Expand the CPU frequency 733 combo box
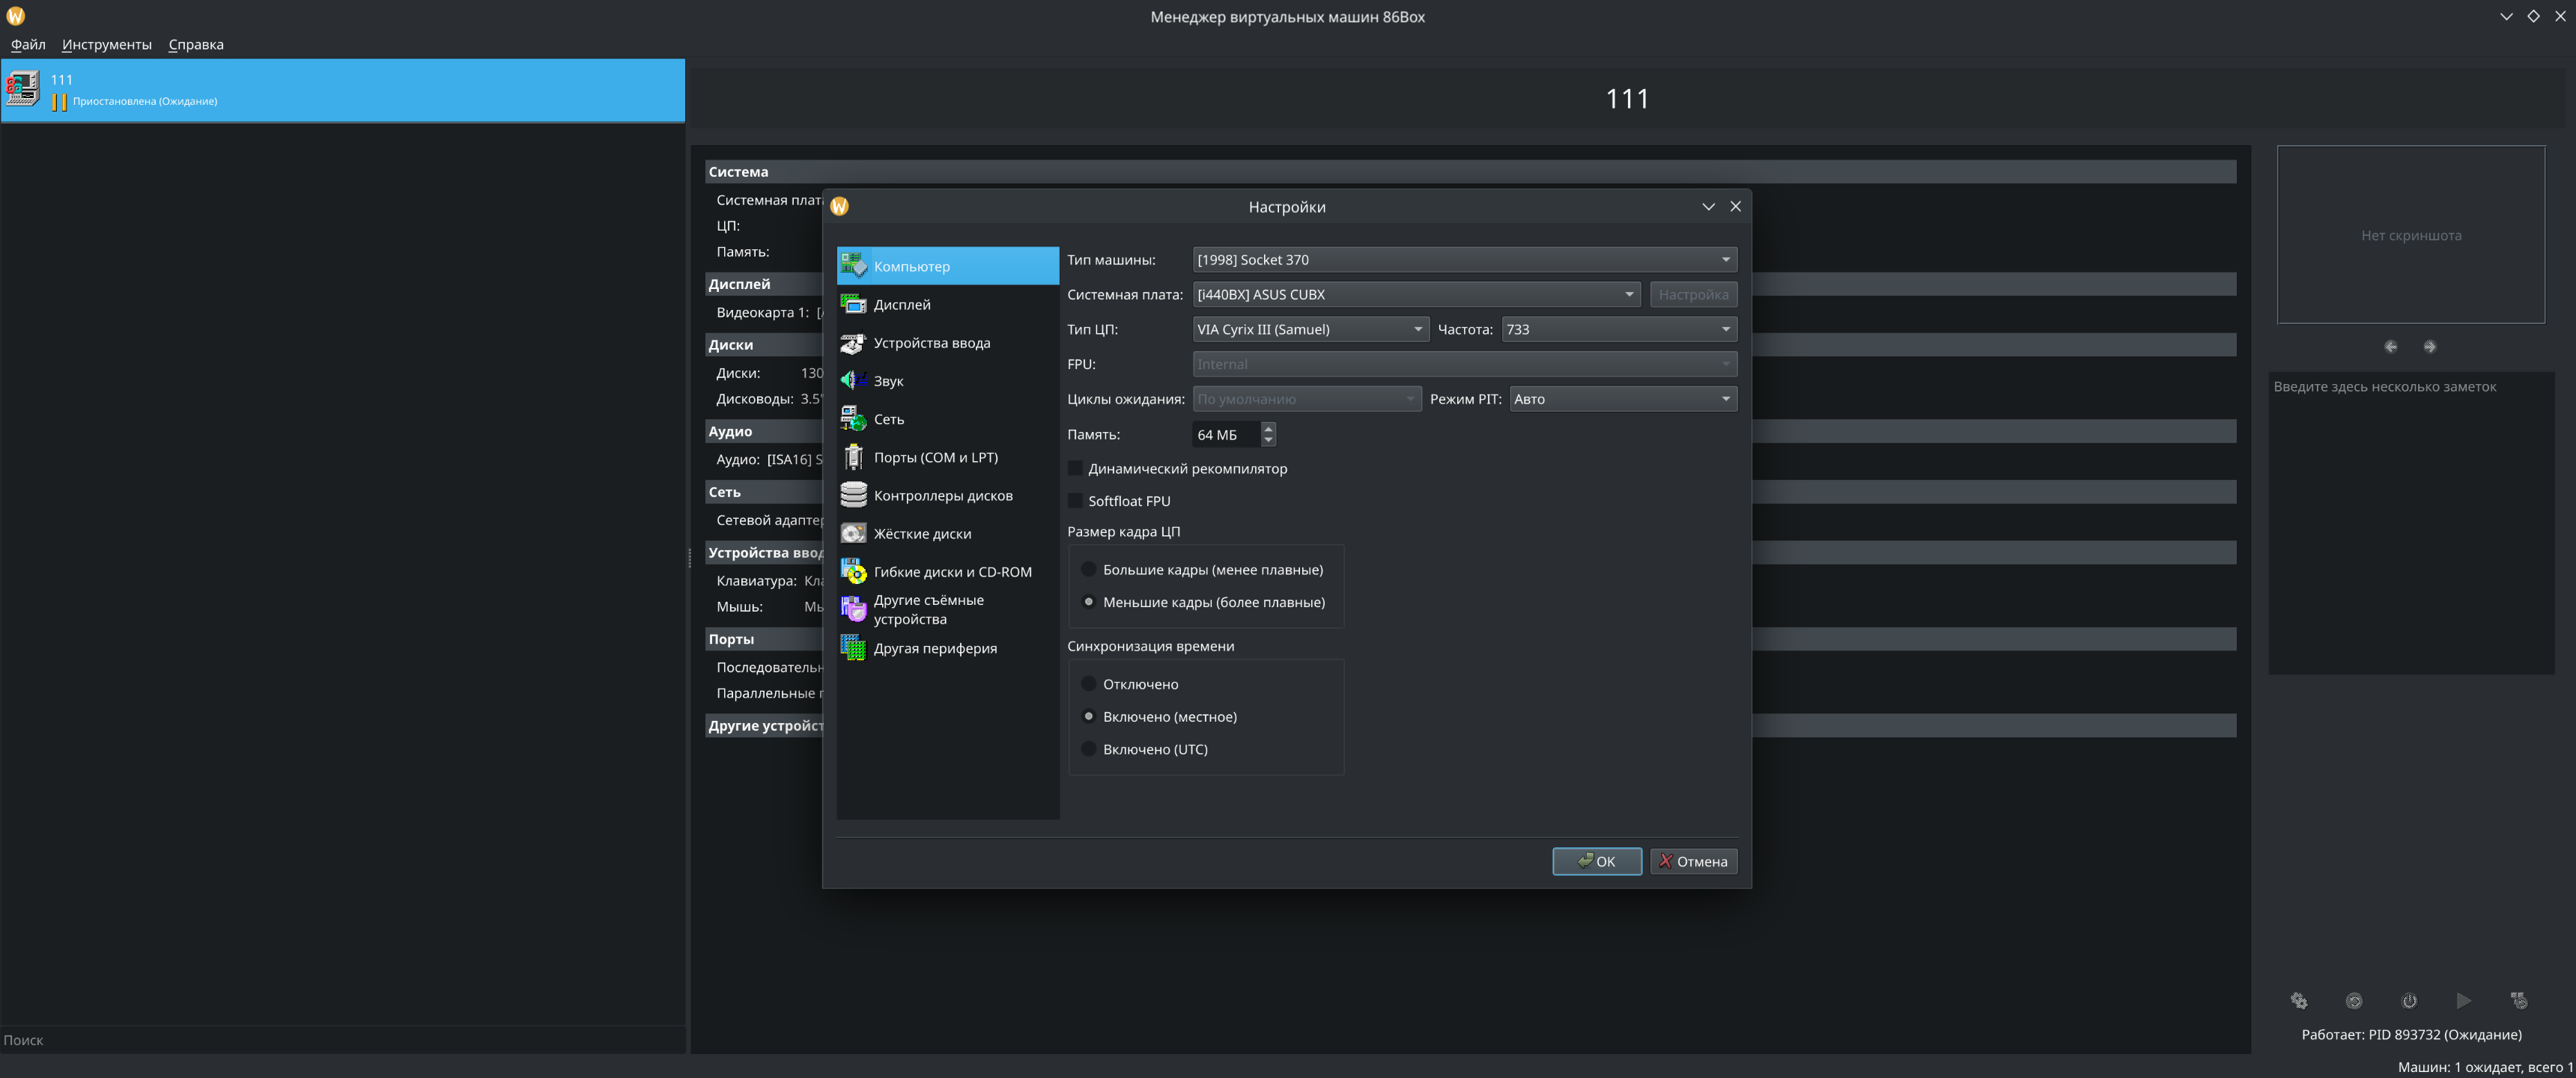The width and height of the screenshot is (2576, 1078). coord(1618,329)
